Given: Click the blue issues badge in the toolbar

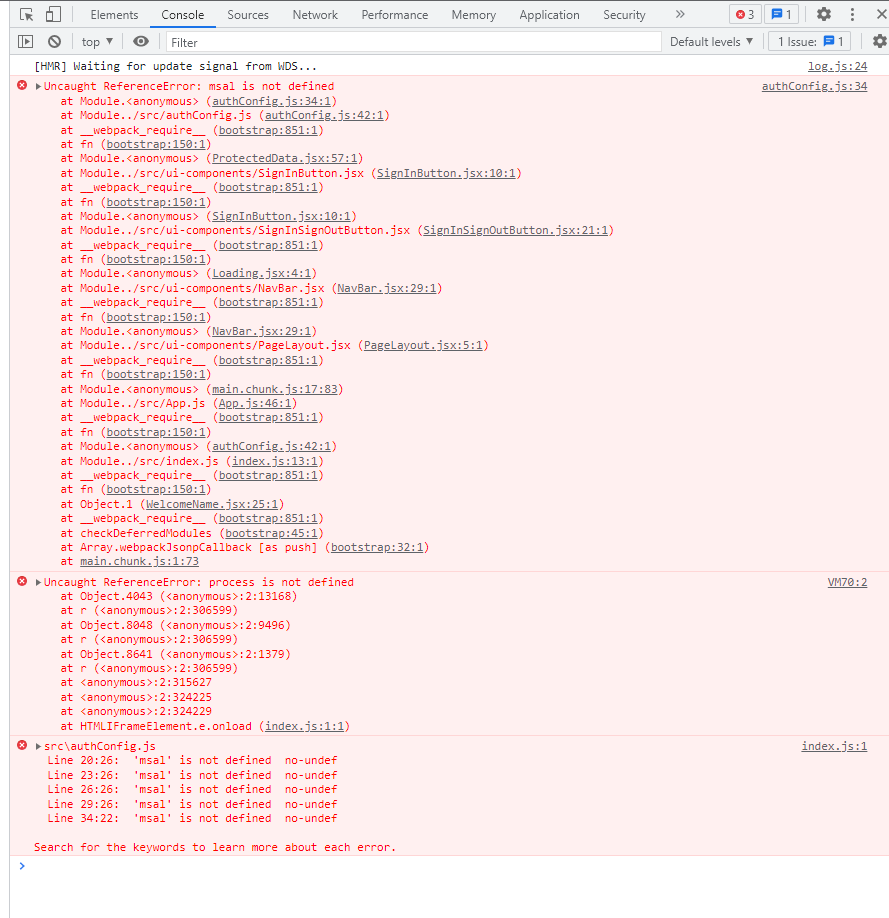Looking at the screenshot, I should pos(779,14).
